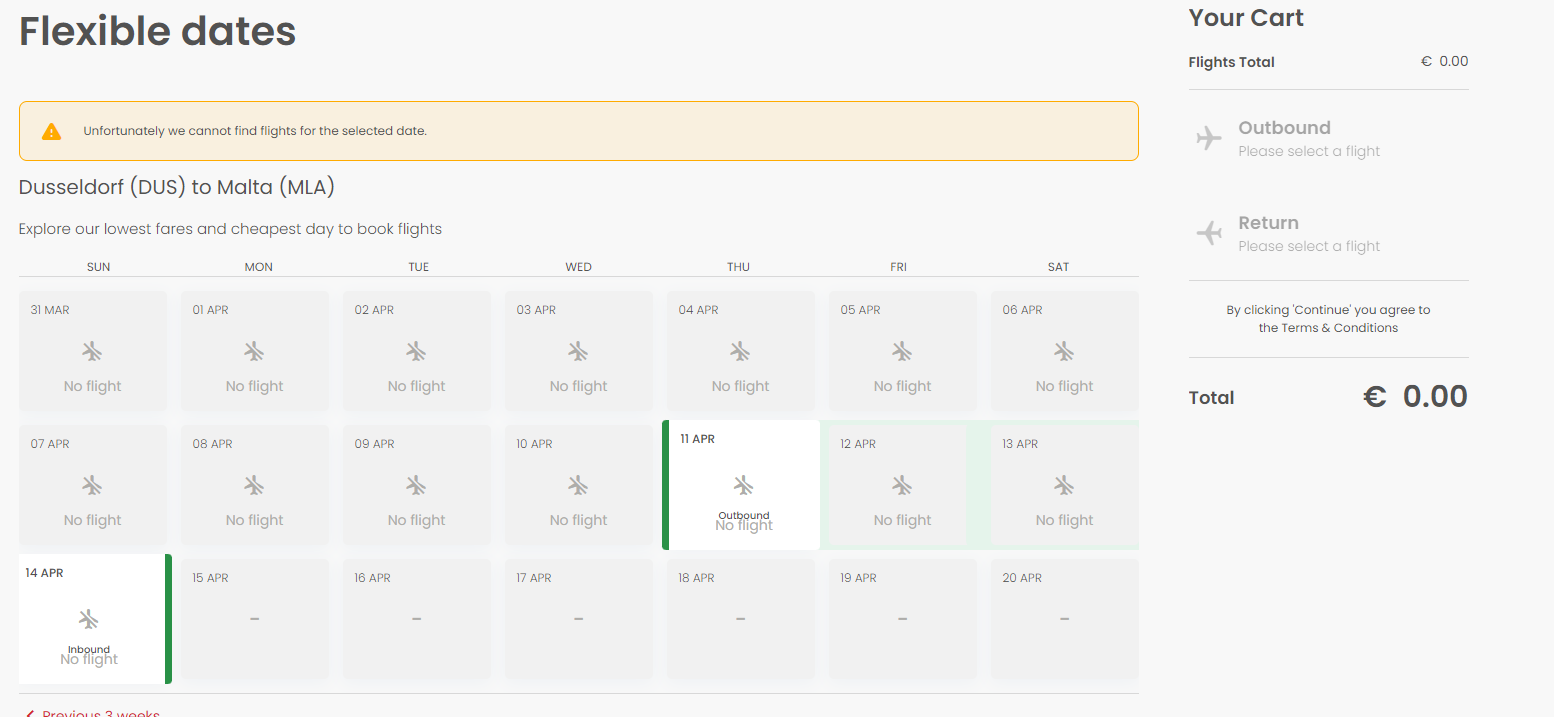The image size is (1554, 717).
Task: Click the SAT column header
Action: [1058, 267]
